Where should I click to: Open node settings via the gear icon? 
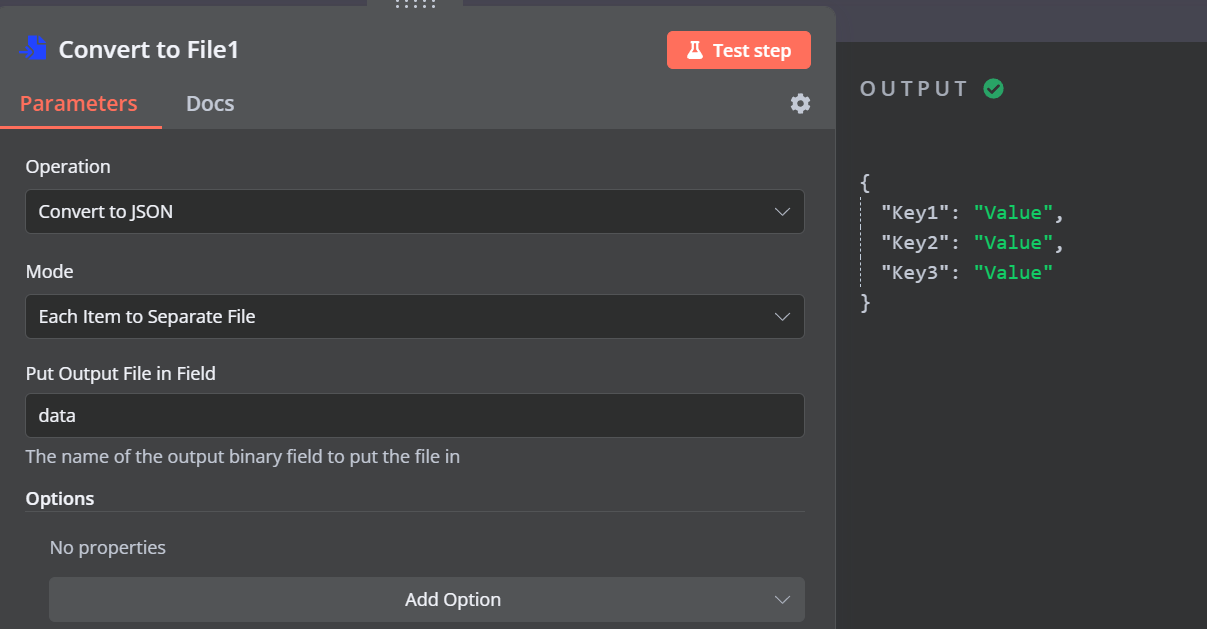point(800,103)
